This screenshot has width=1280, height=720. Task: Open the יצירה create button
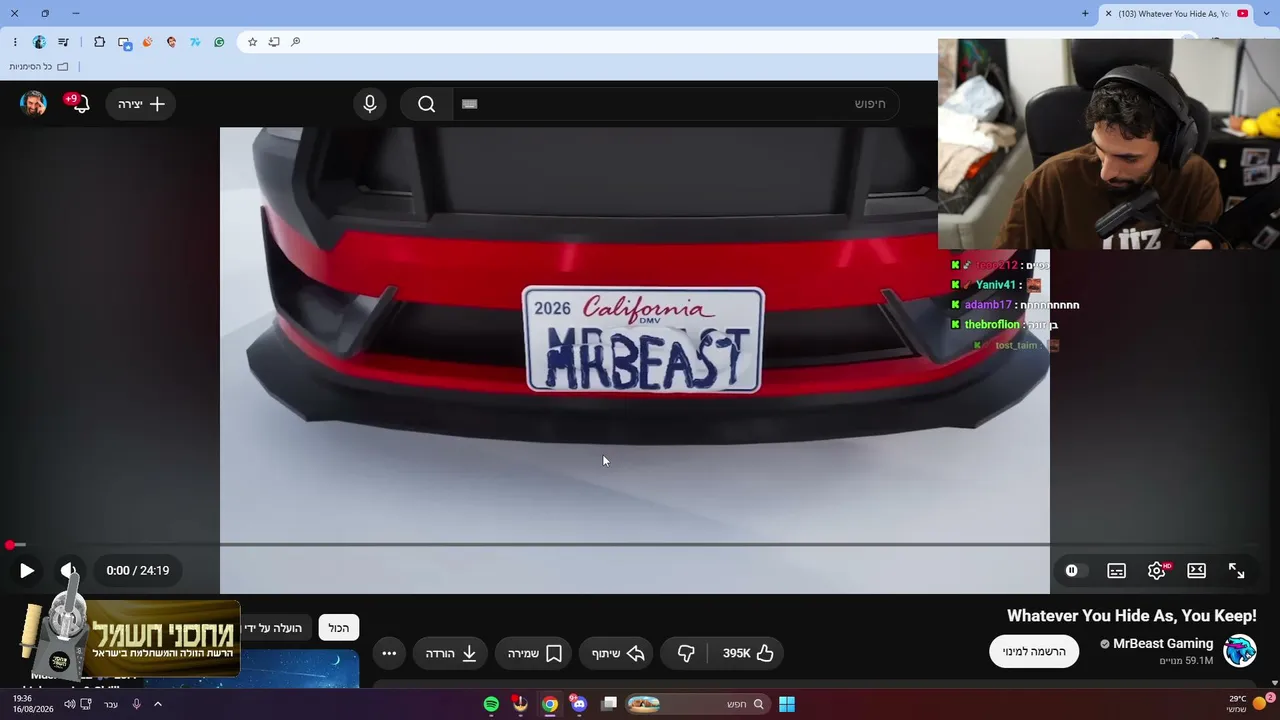tap(140, 104)
